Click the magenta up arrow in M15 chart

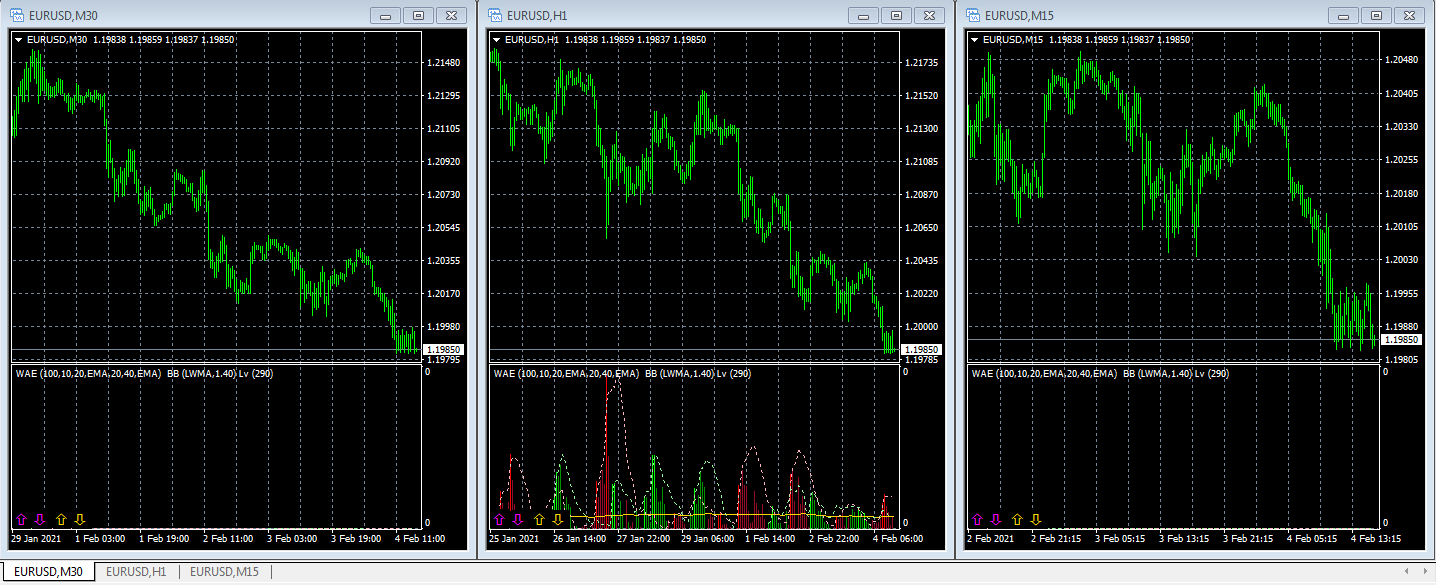pyautogui.click(x=977, y=520)
